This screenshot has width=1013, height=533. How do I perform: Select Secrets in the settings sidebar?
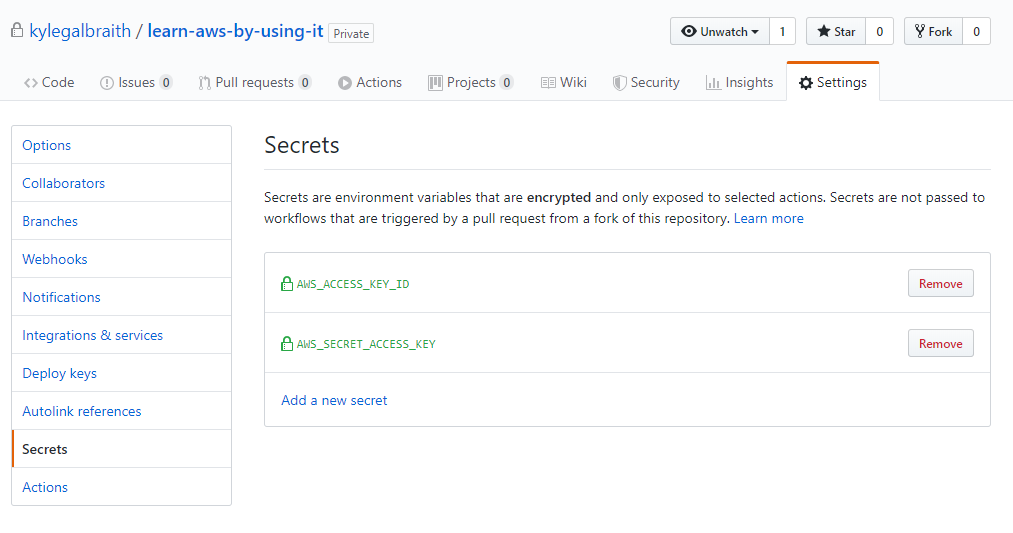121,449
